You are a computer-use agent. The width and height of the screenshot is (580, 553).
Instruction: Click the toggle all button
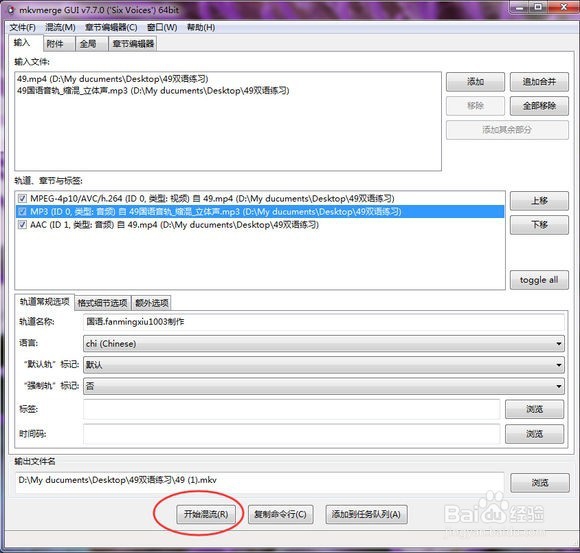[x=539, y=280]
